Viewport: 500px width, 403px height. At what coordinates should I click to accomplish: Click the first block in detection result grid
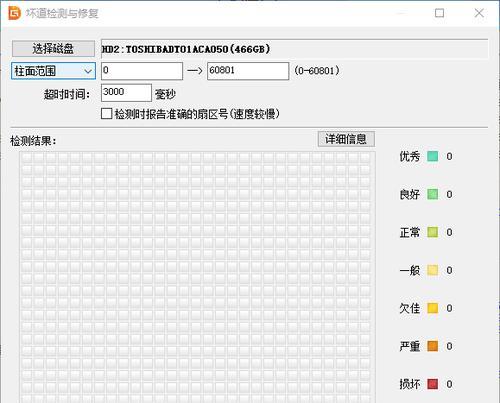click(x=27, y=158)
